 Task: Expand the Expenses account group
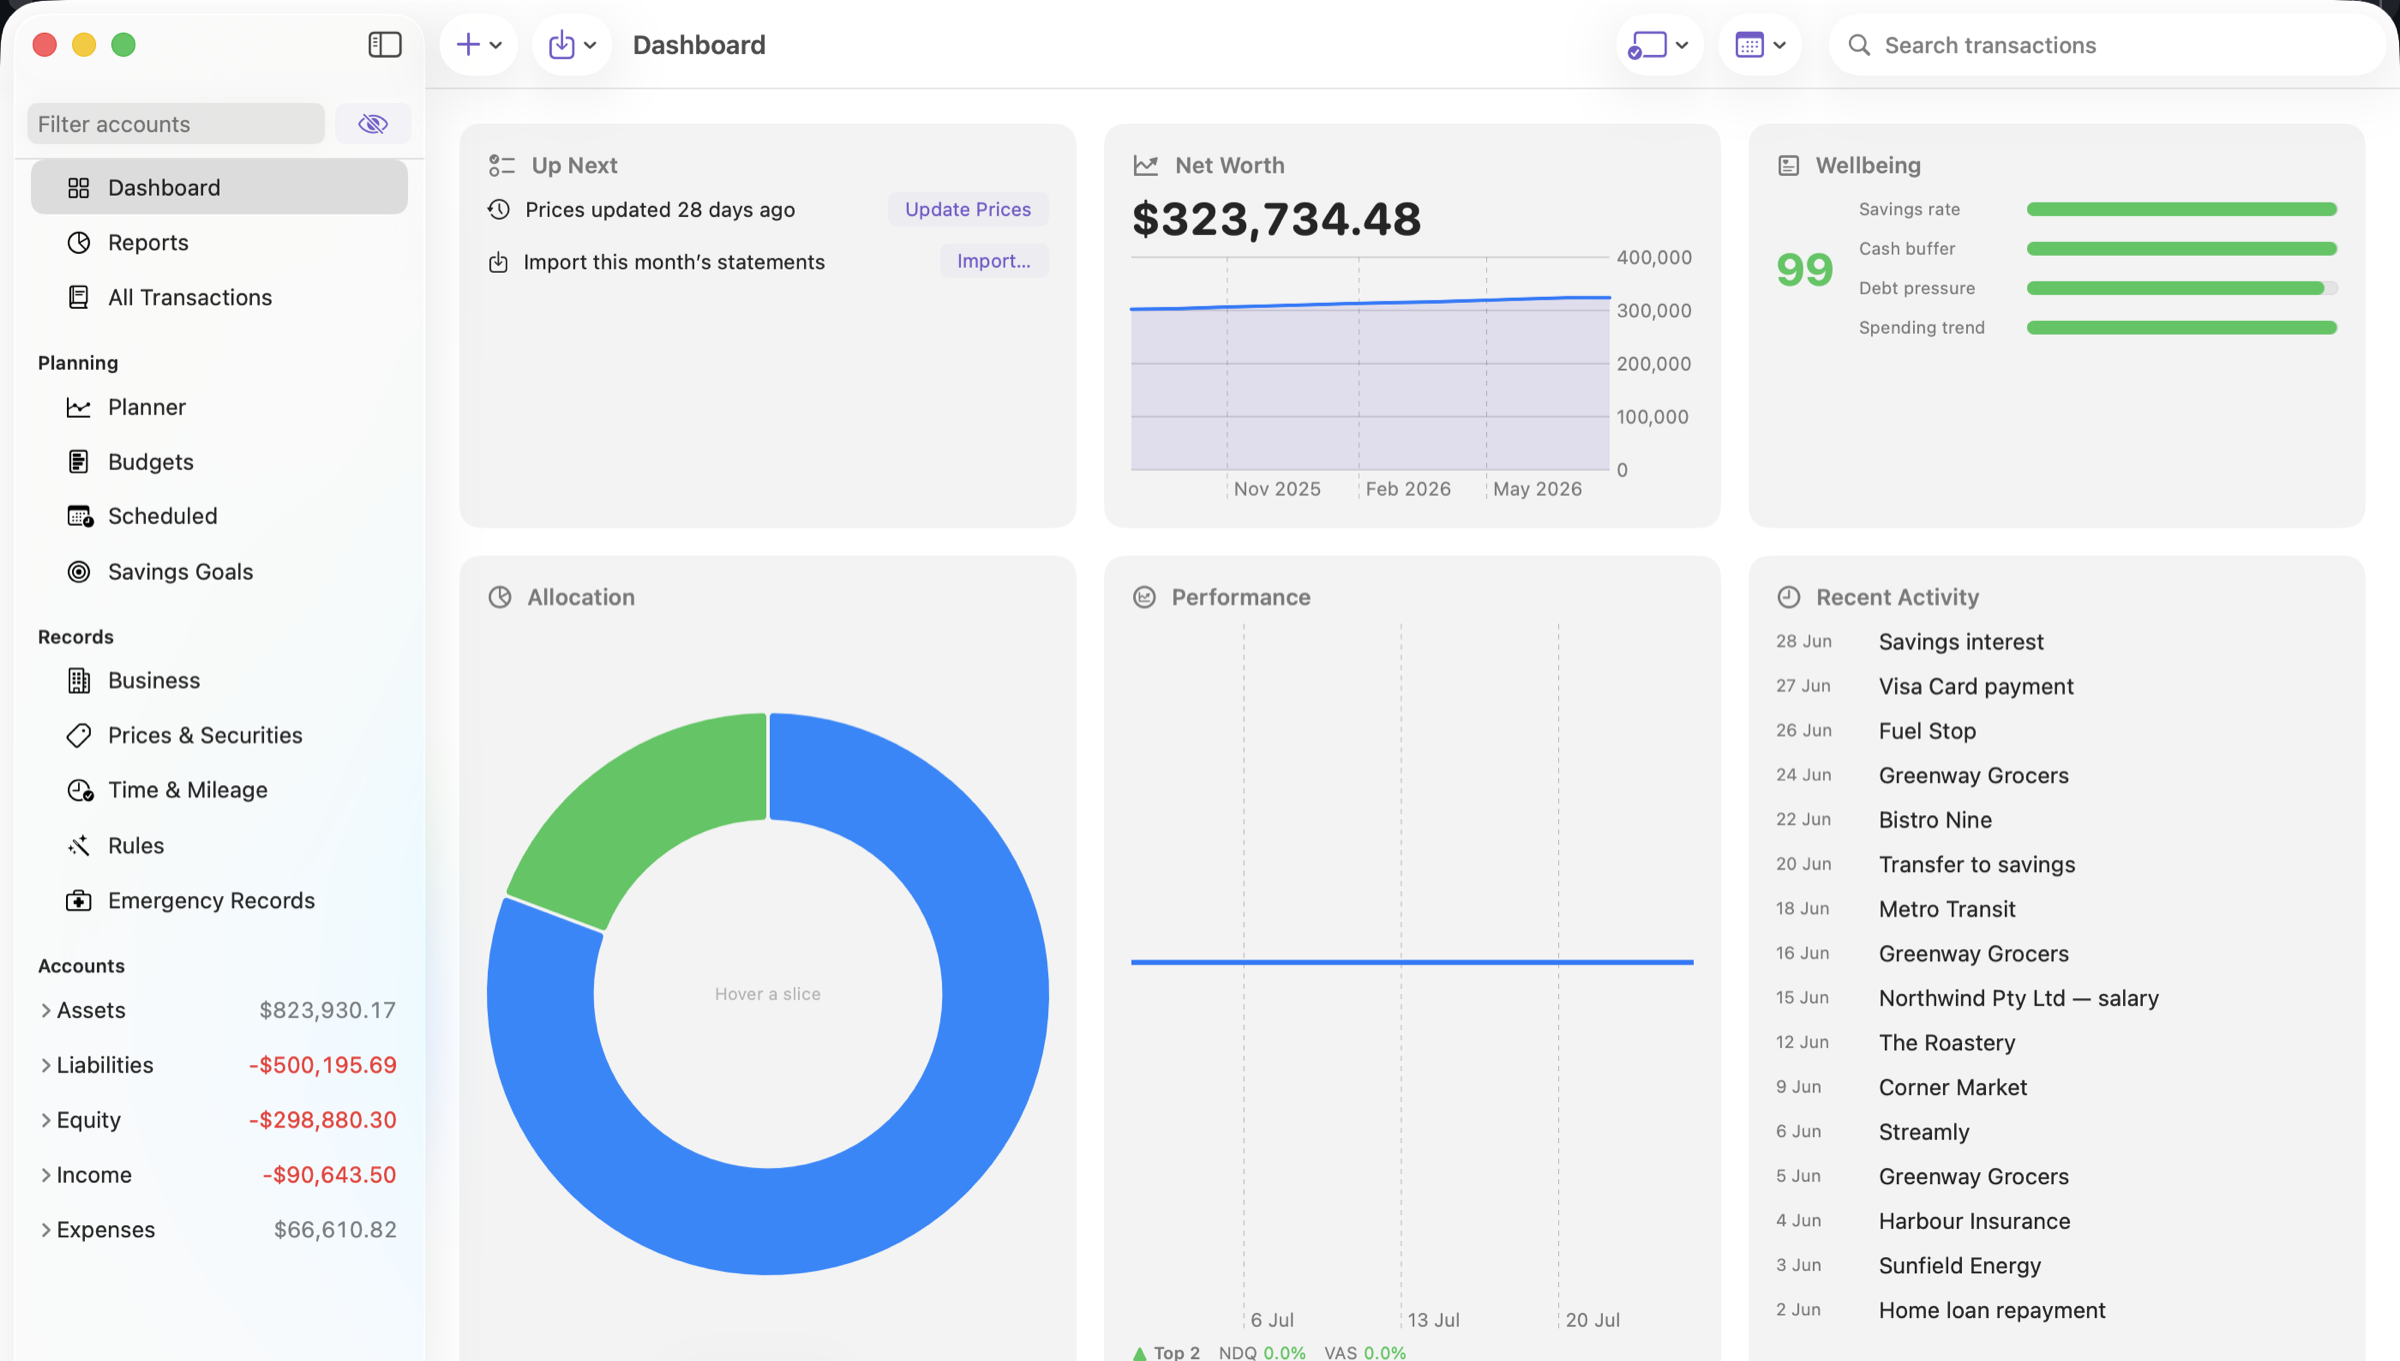45,1229
